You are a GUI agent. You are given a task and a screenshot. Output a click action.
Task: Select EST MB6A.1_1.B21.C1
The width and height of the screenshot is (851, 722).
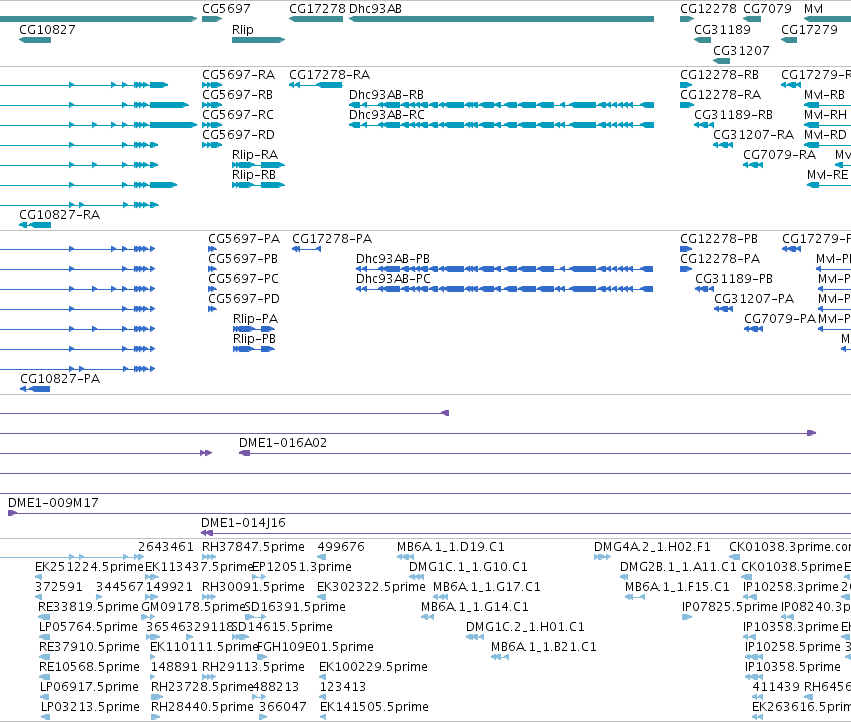click(500, 657)
